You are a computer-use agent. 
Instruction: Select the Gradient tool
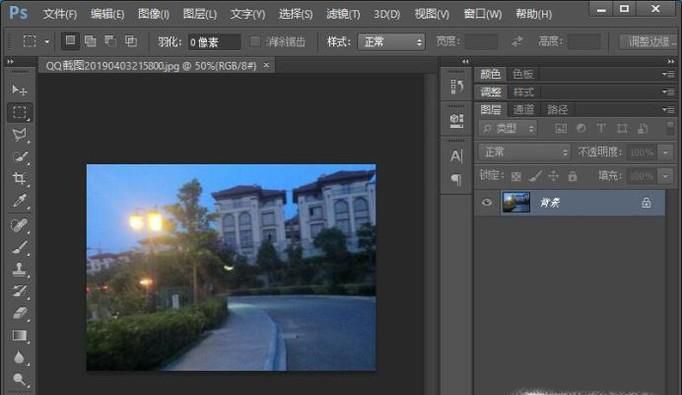tap(19, 335)
